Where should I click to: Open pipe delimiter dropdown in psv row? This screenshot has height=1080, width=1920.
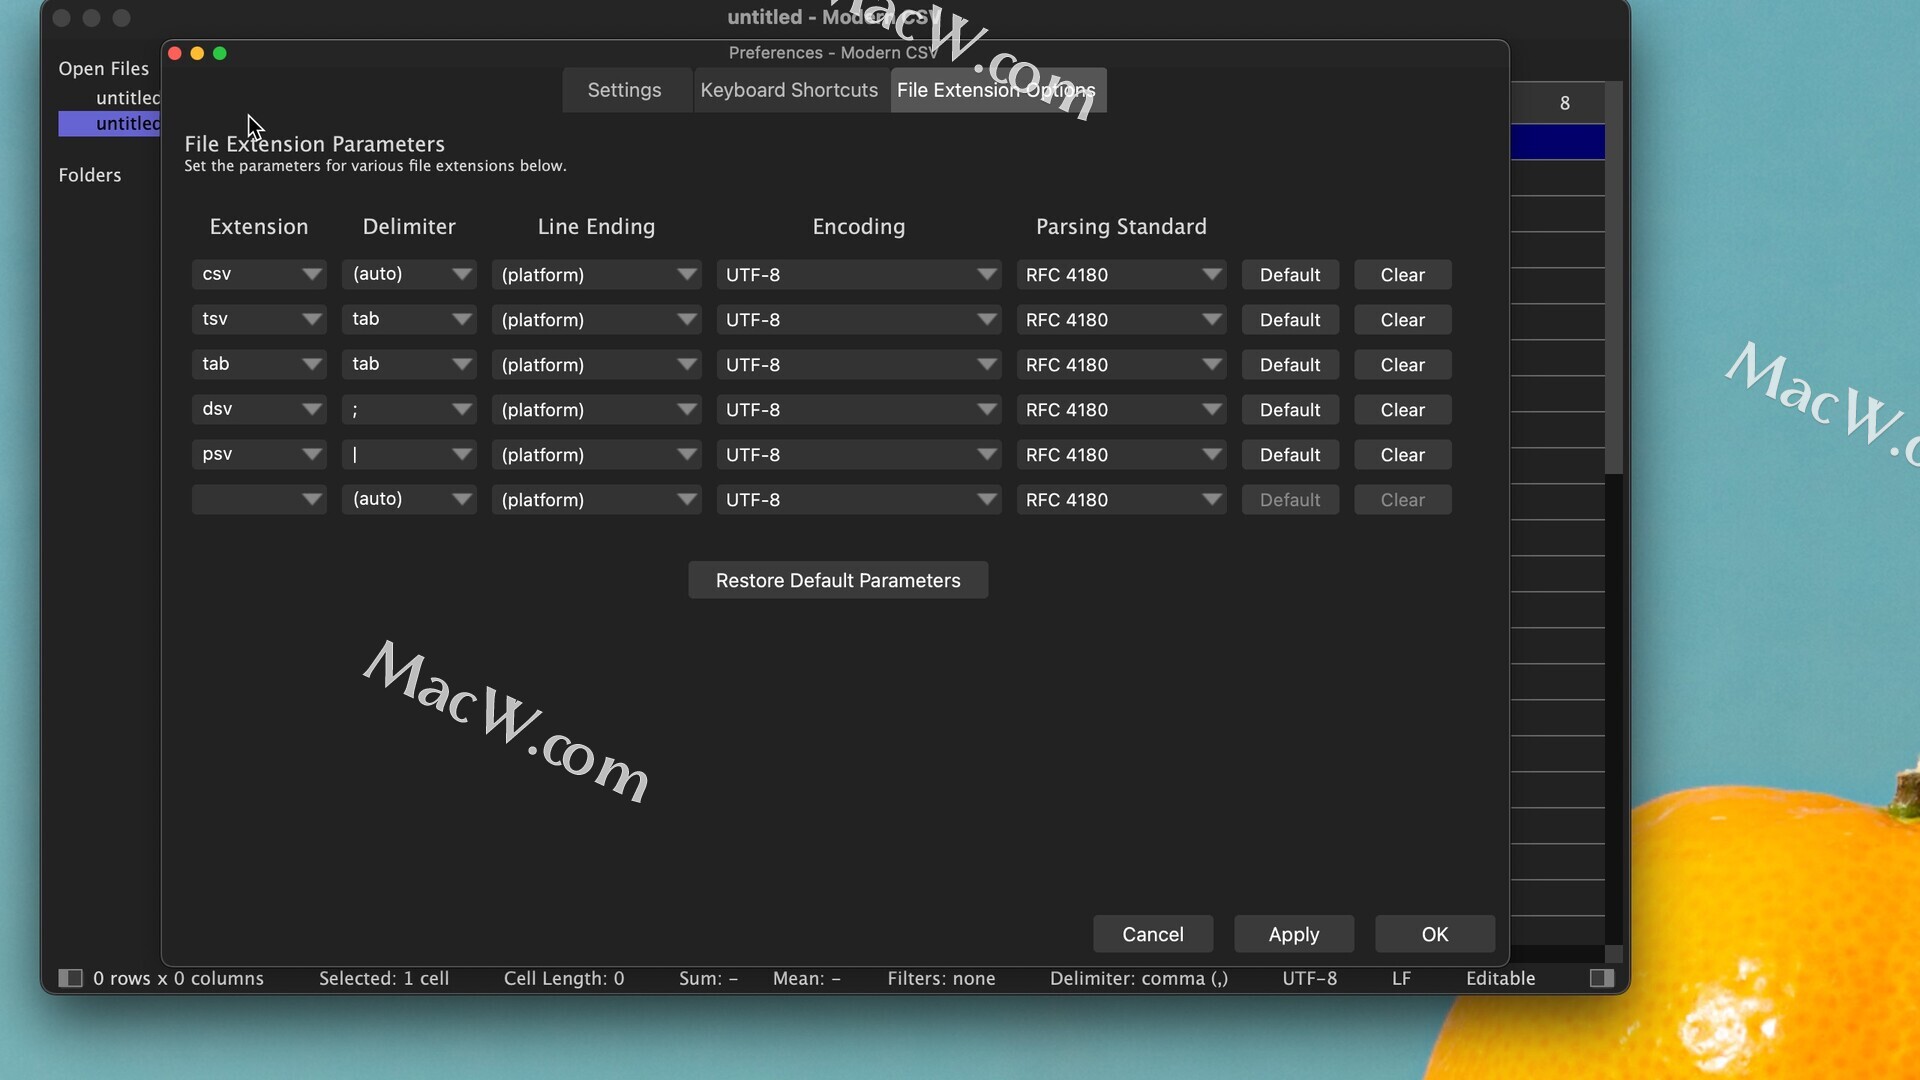409,454
